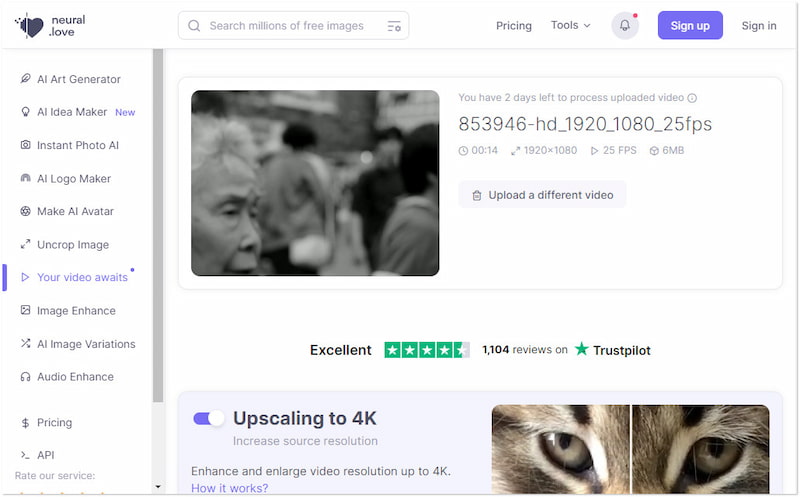
Task: Click the neural.love heart logo
Action: click(30, 26)
